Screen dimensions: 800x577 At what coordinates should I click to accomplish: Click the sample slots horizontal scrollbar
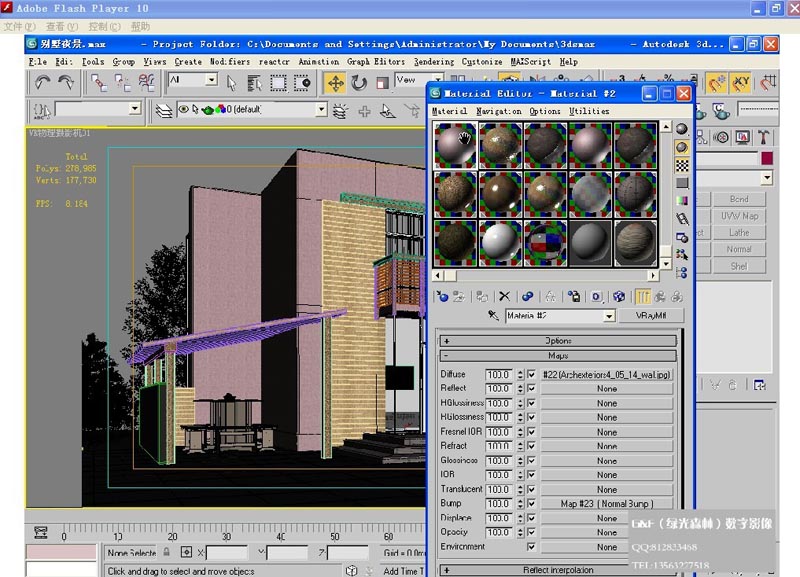pos(545,275)
